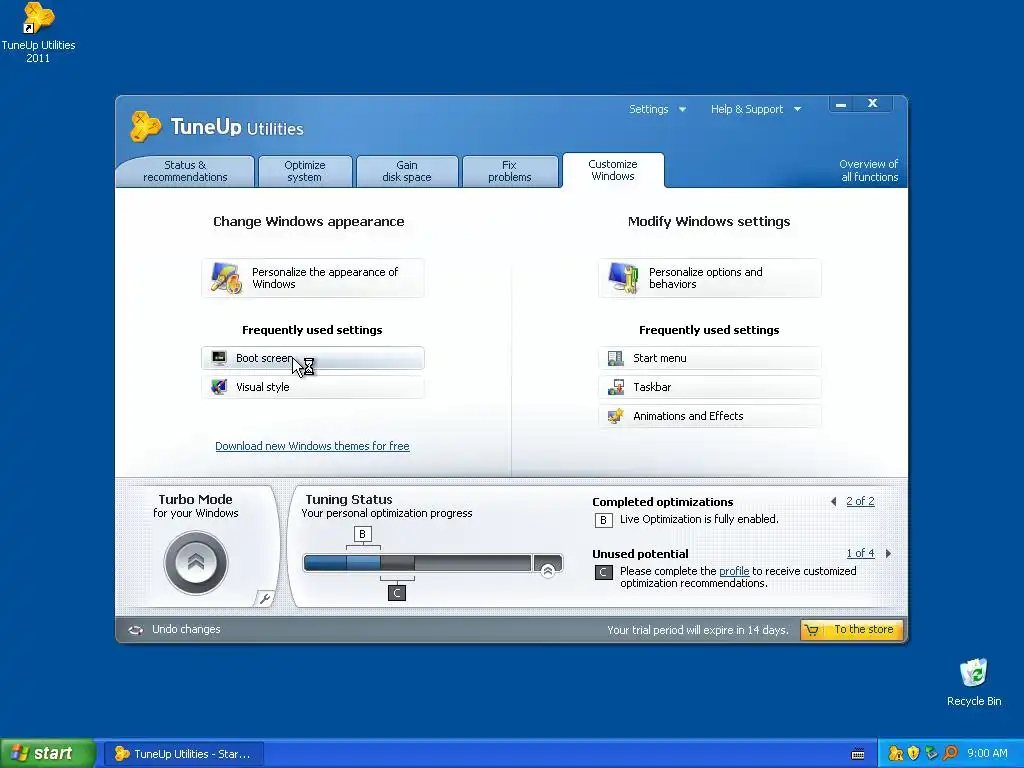Click the security shield tray icon

(914, 754)
